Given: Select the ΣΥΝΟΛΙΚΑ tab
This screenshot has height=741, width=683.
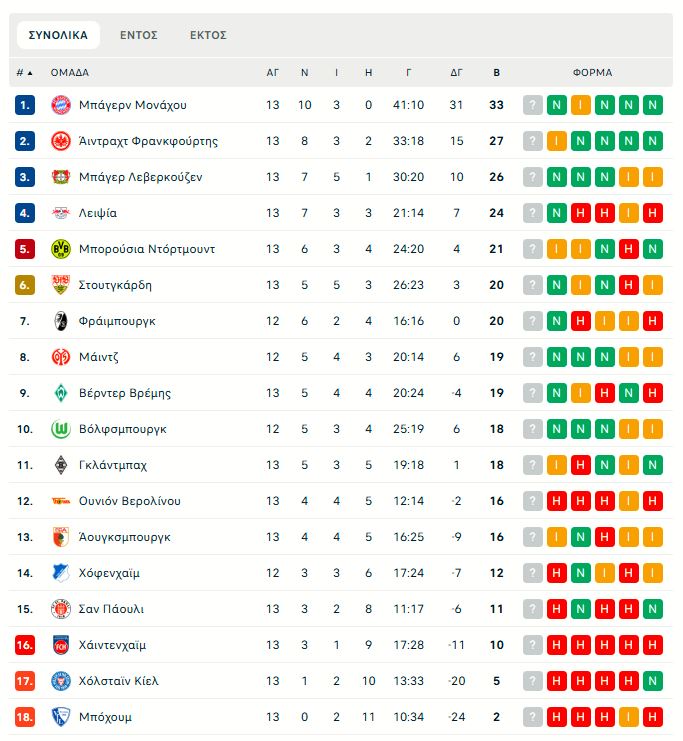Looking at the screenshot, I should tap(58, 35).
